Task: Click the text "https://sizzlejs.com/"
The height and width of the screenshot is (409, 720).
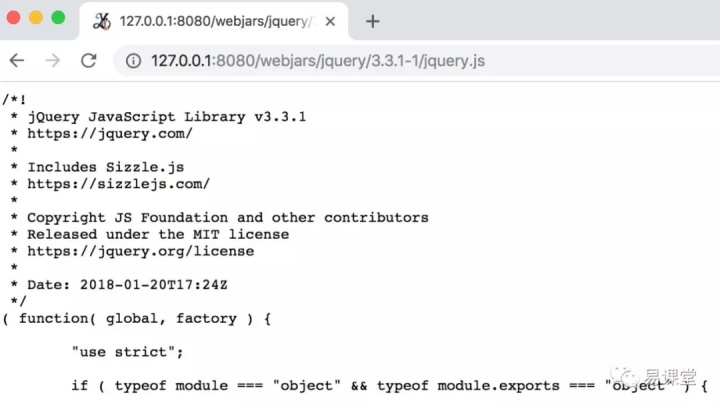Action: 118,184
